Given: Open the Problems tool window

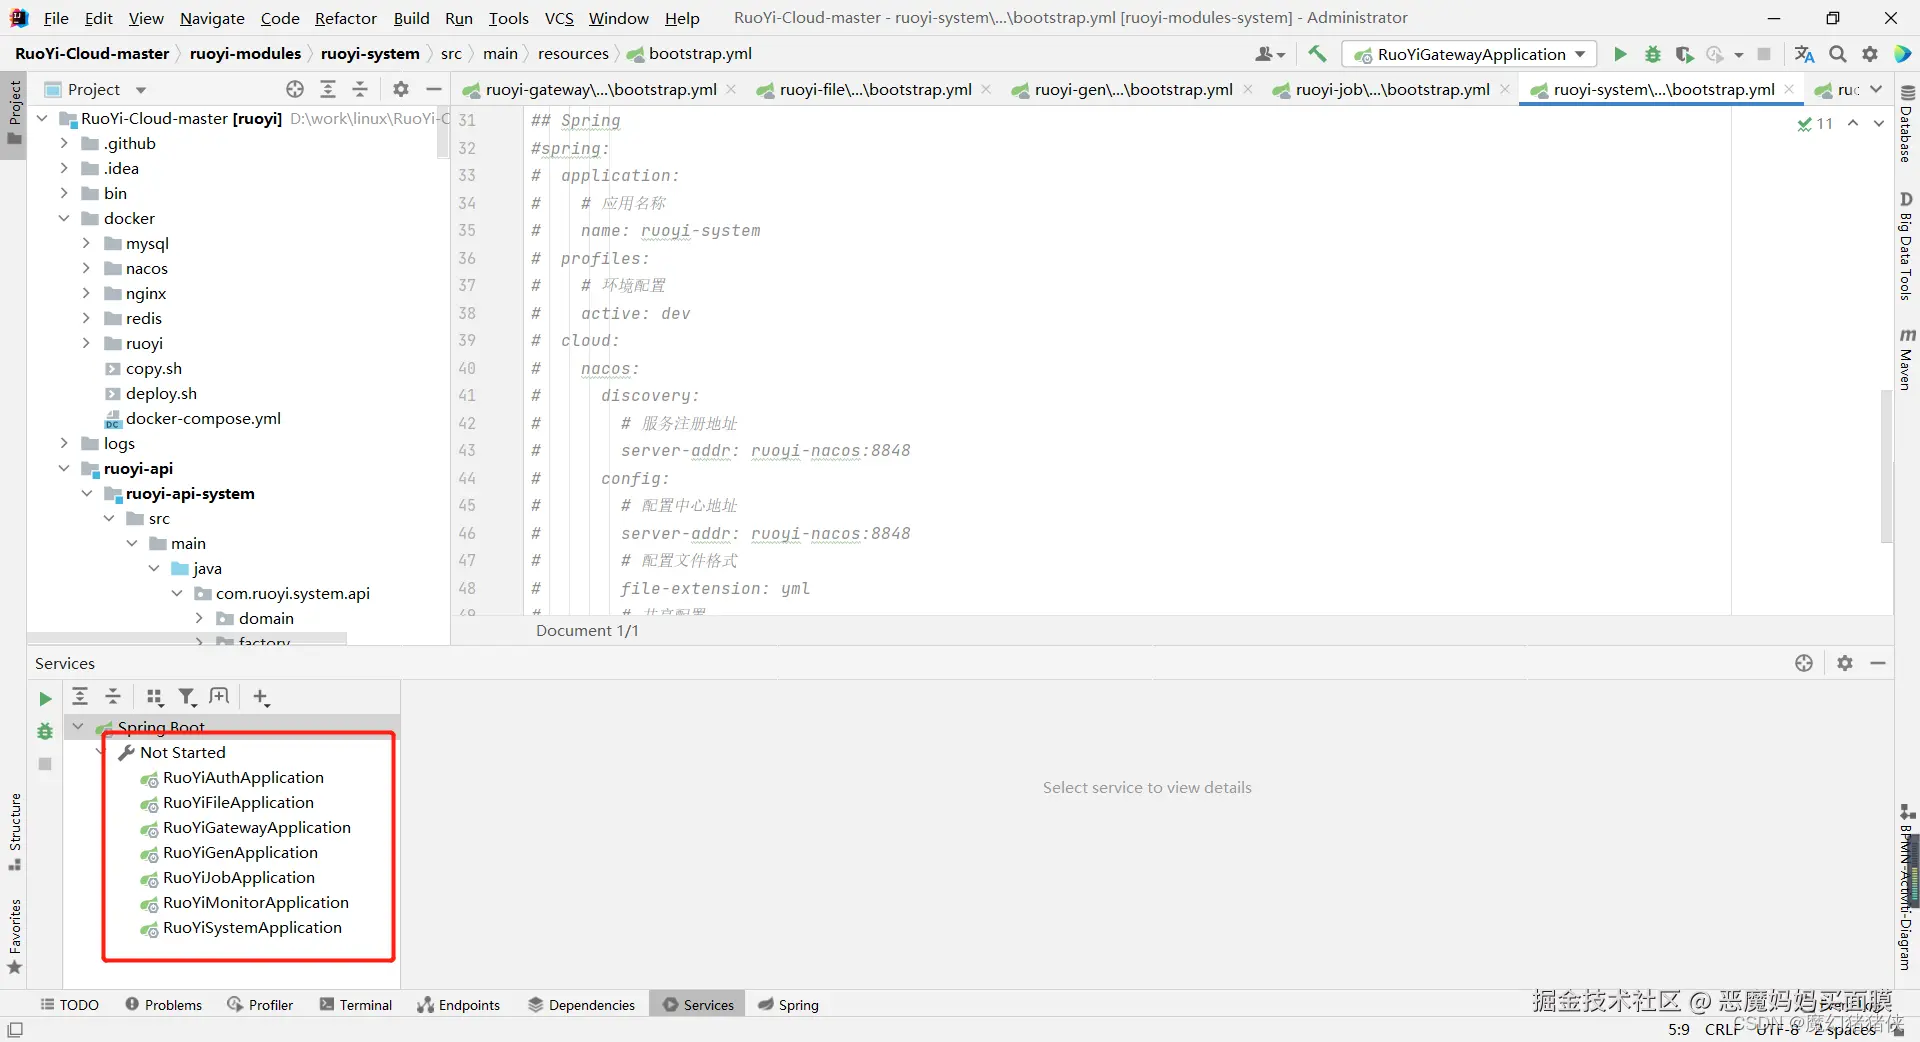Looking at the screenshot, I should point(164,1005).
